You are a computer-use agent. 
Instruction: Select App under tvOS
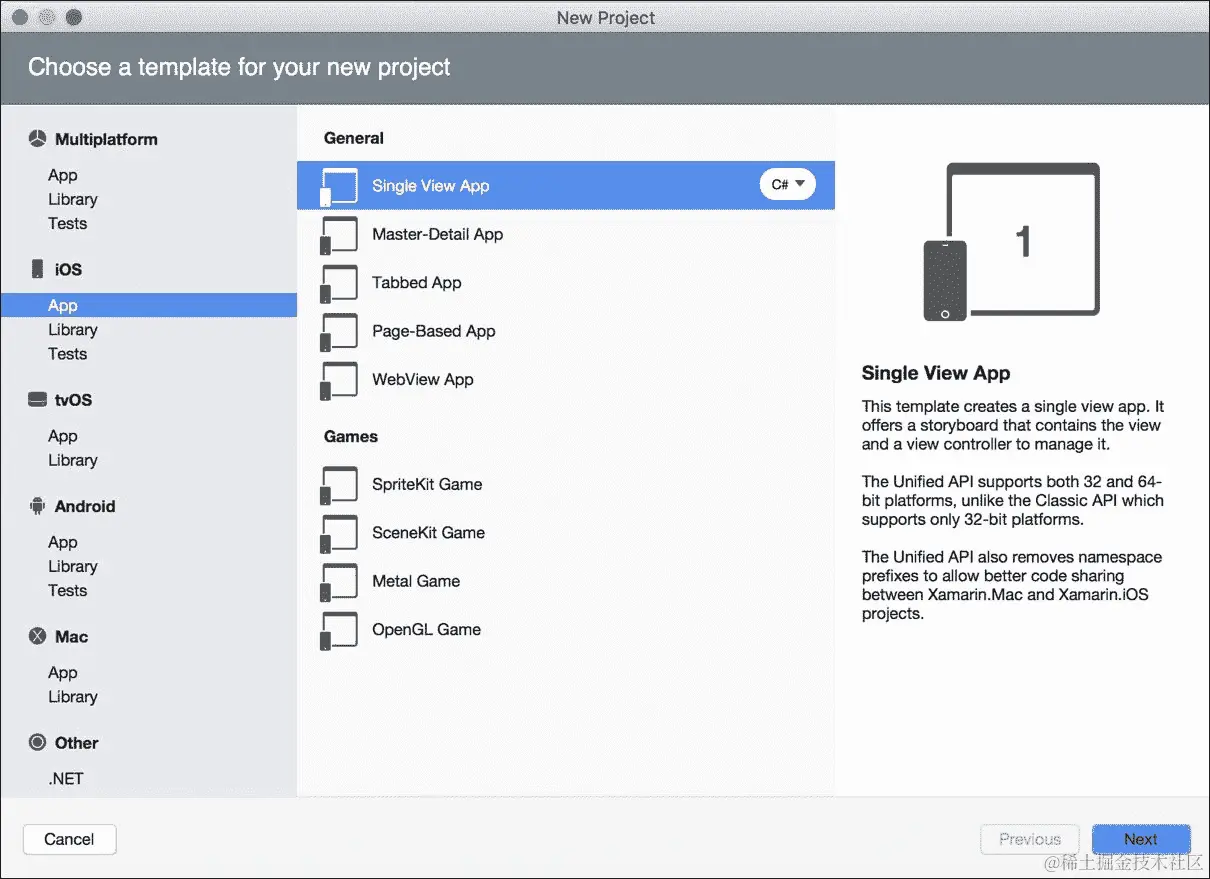63,436
